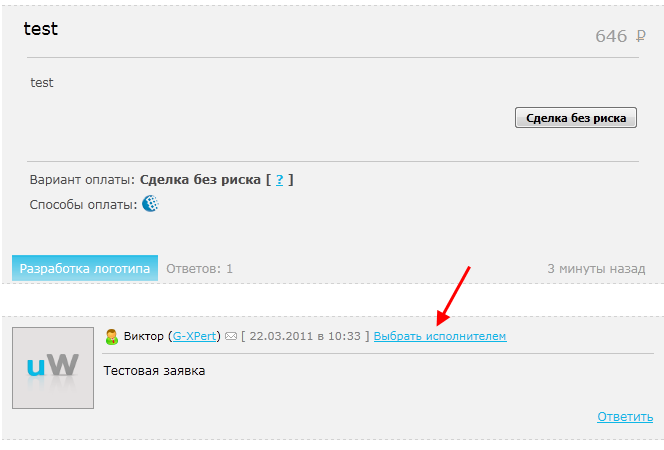This screenshot has width=664, height=450.
Task: Click the envelope message icon
Action: coord(231,337)
